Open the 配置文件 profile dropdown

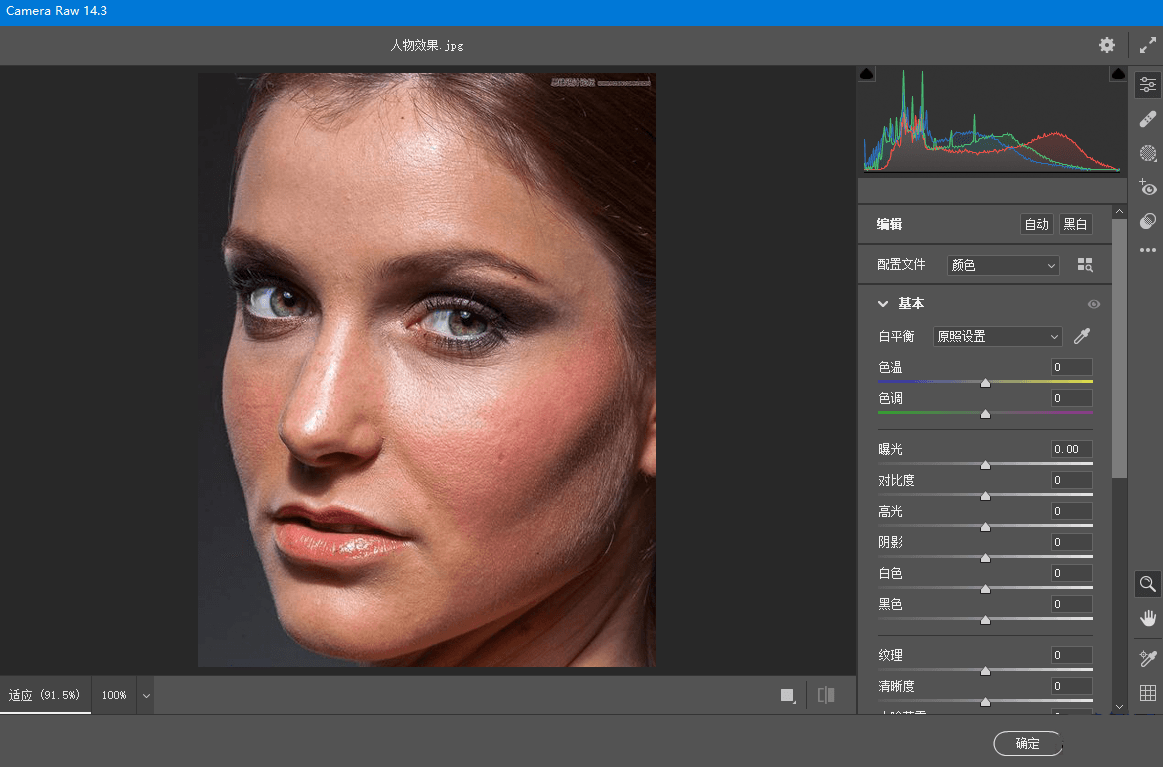pyautogui.click(x=1002, y=264)
